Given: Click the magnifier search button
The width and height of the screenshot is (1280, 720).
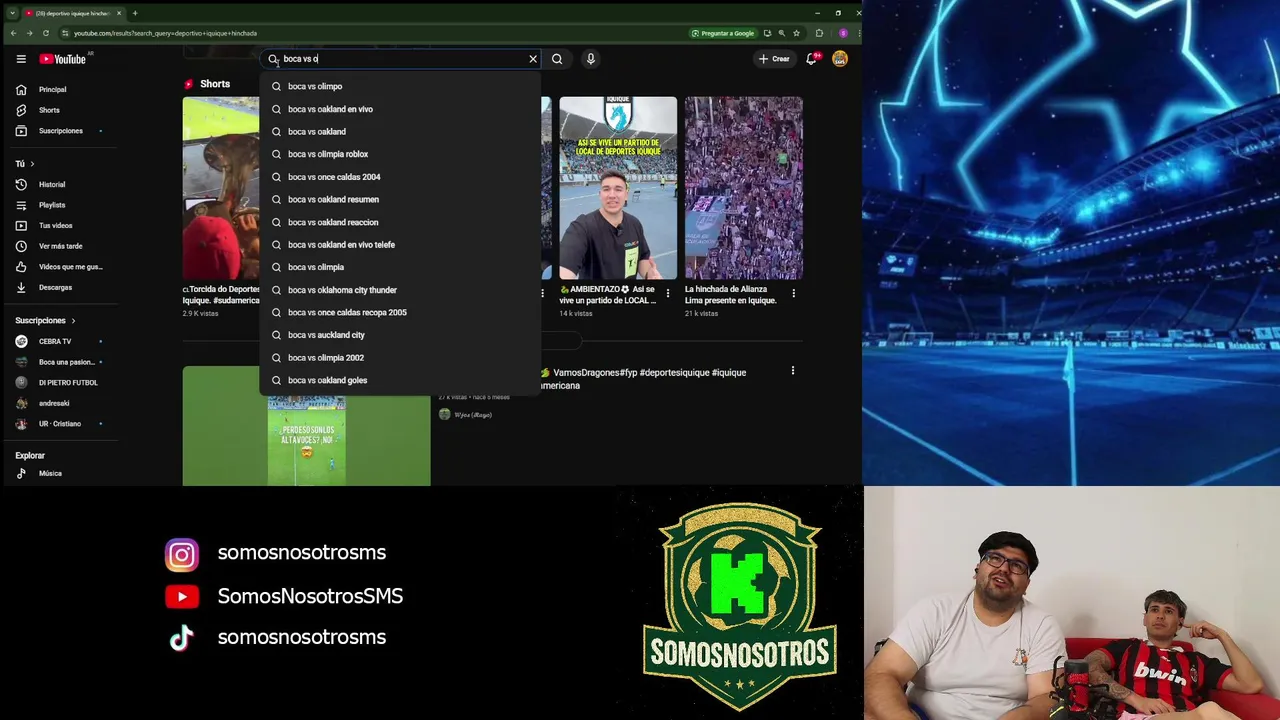Looking at the screenshot, I should click(x=557, y=59).
